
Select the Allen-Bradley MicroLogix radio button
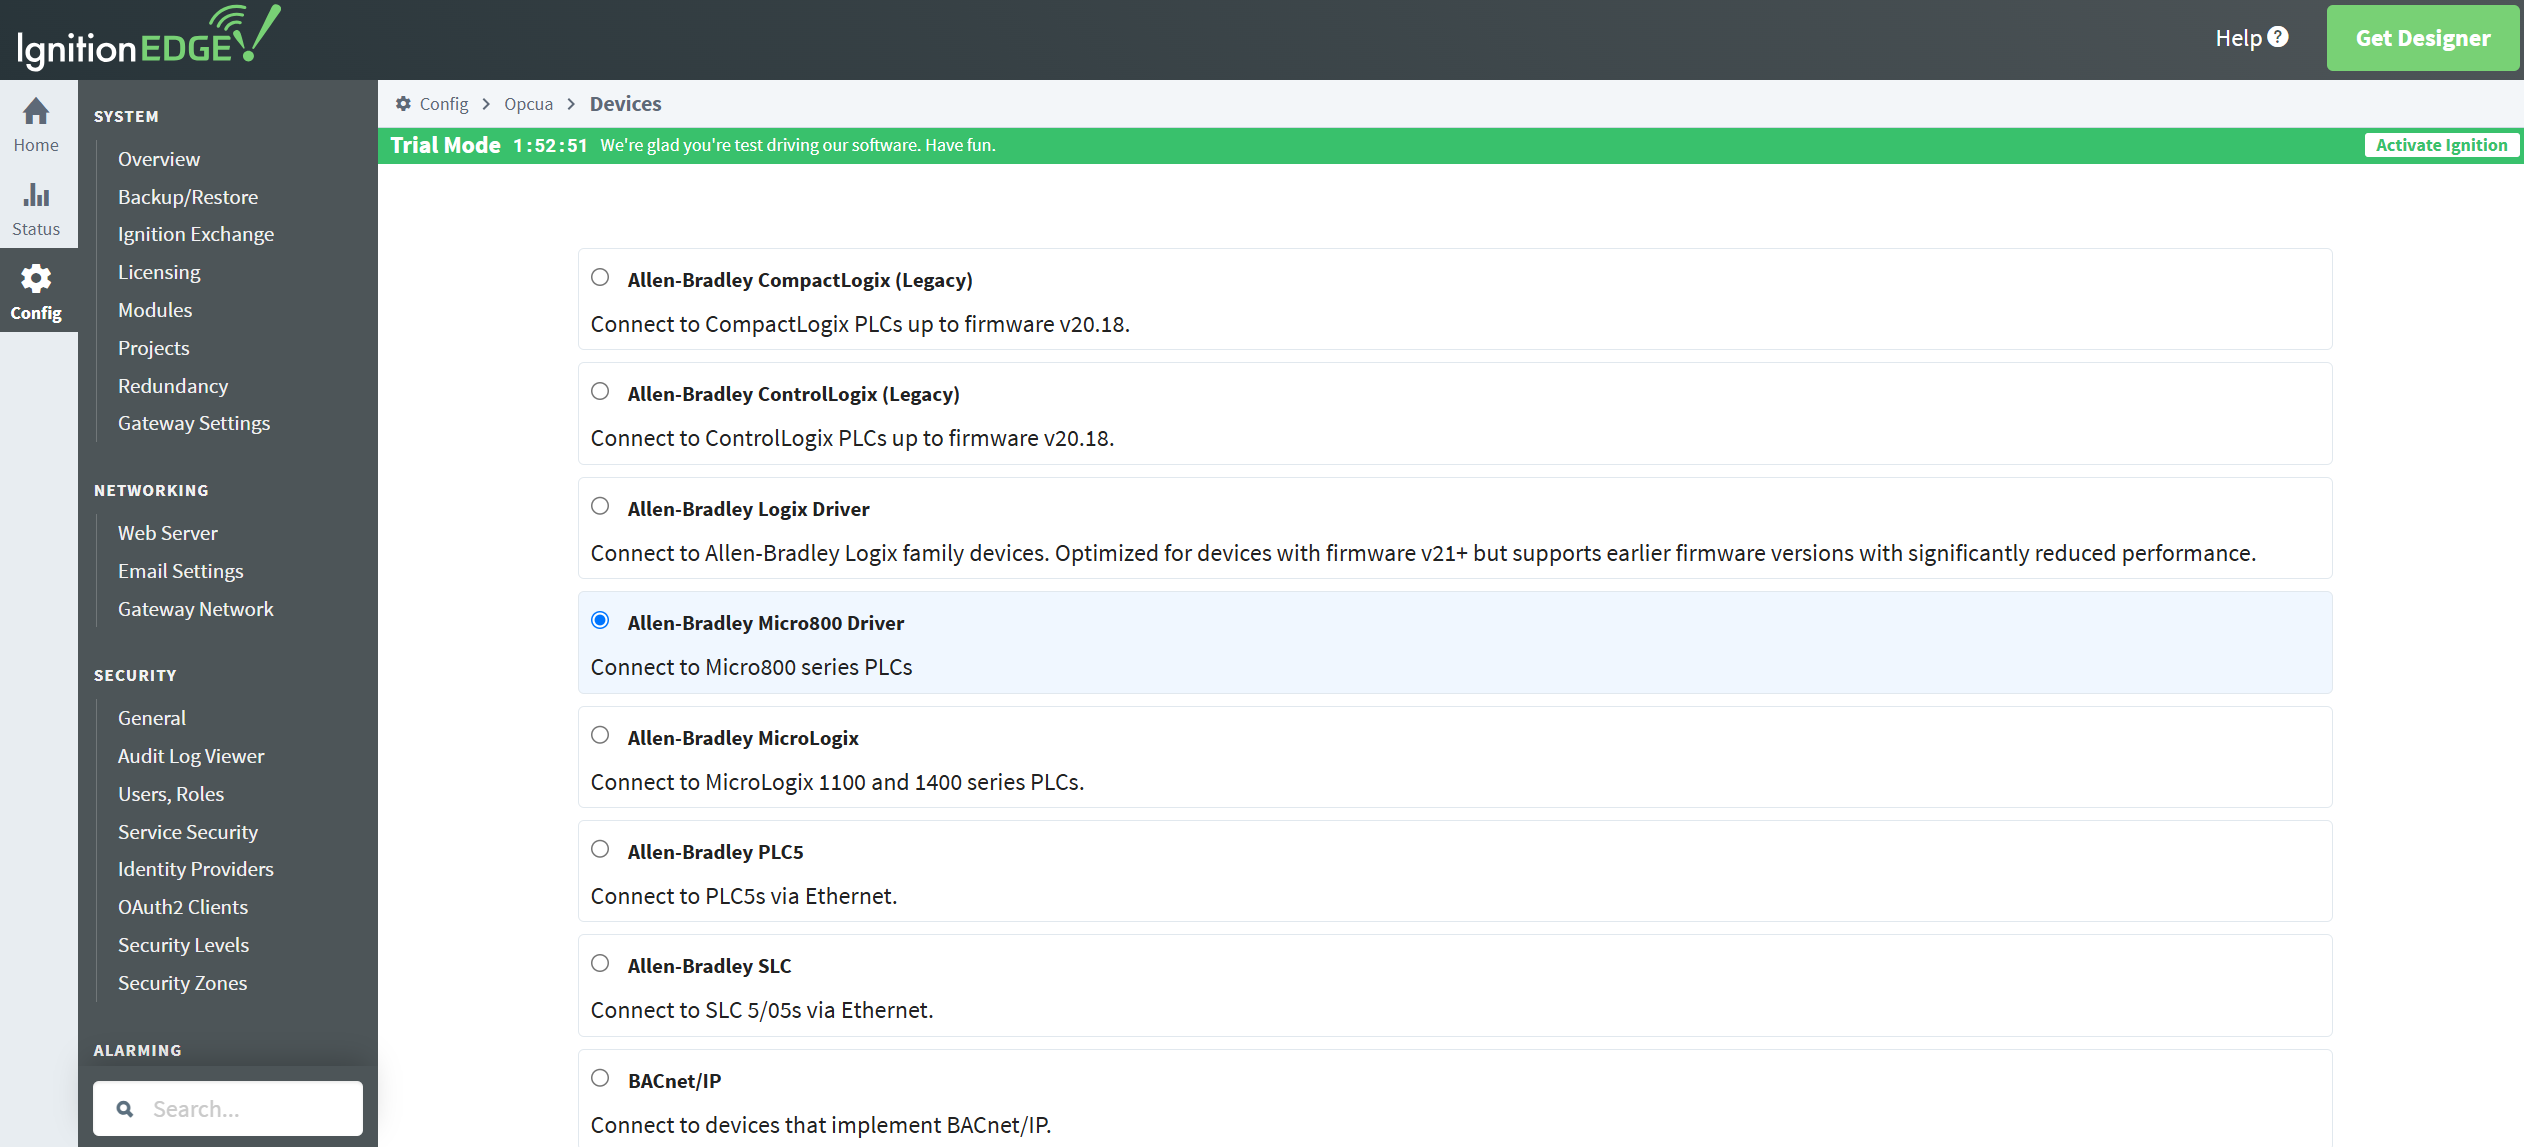click(x=600, y=736)
